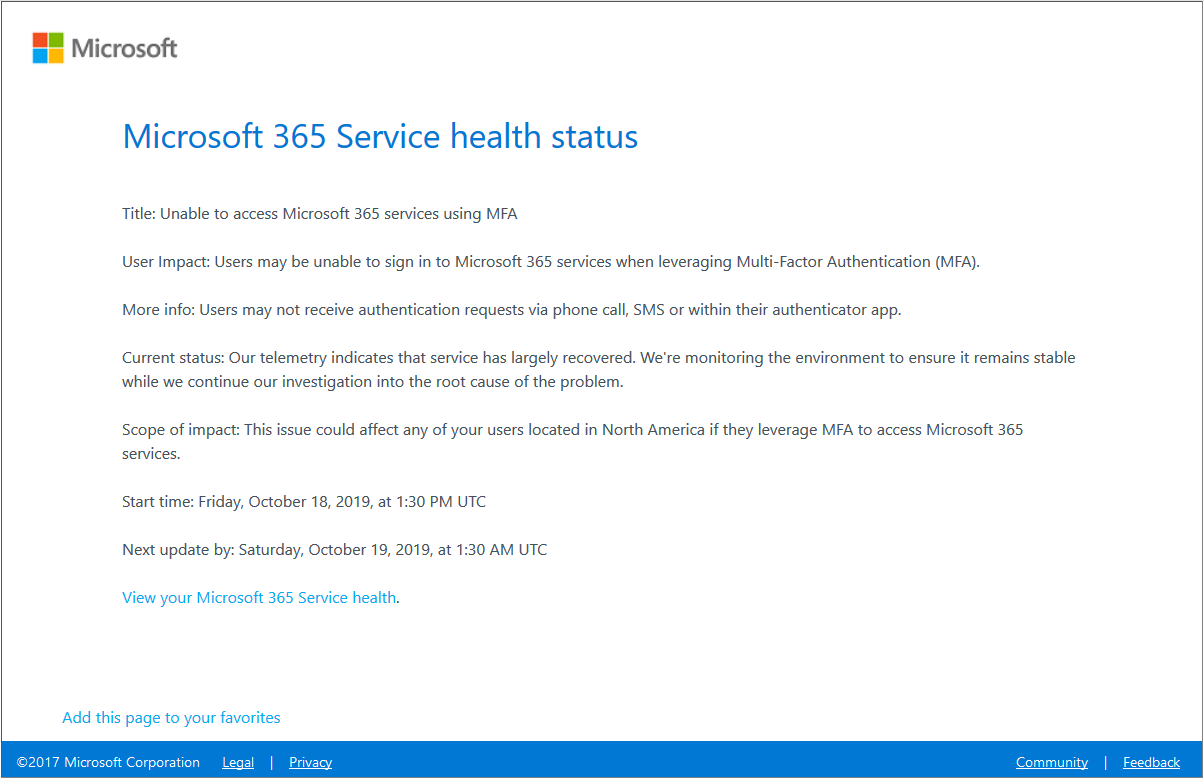This screenshot has height=778, width=1204.
Task: Click the Scope of impact paragraph
Action: (x=573, y=441)
